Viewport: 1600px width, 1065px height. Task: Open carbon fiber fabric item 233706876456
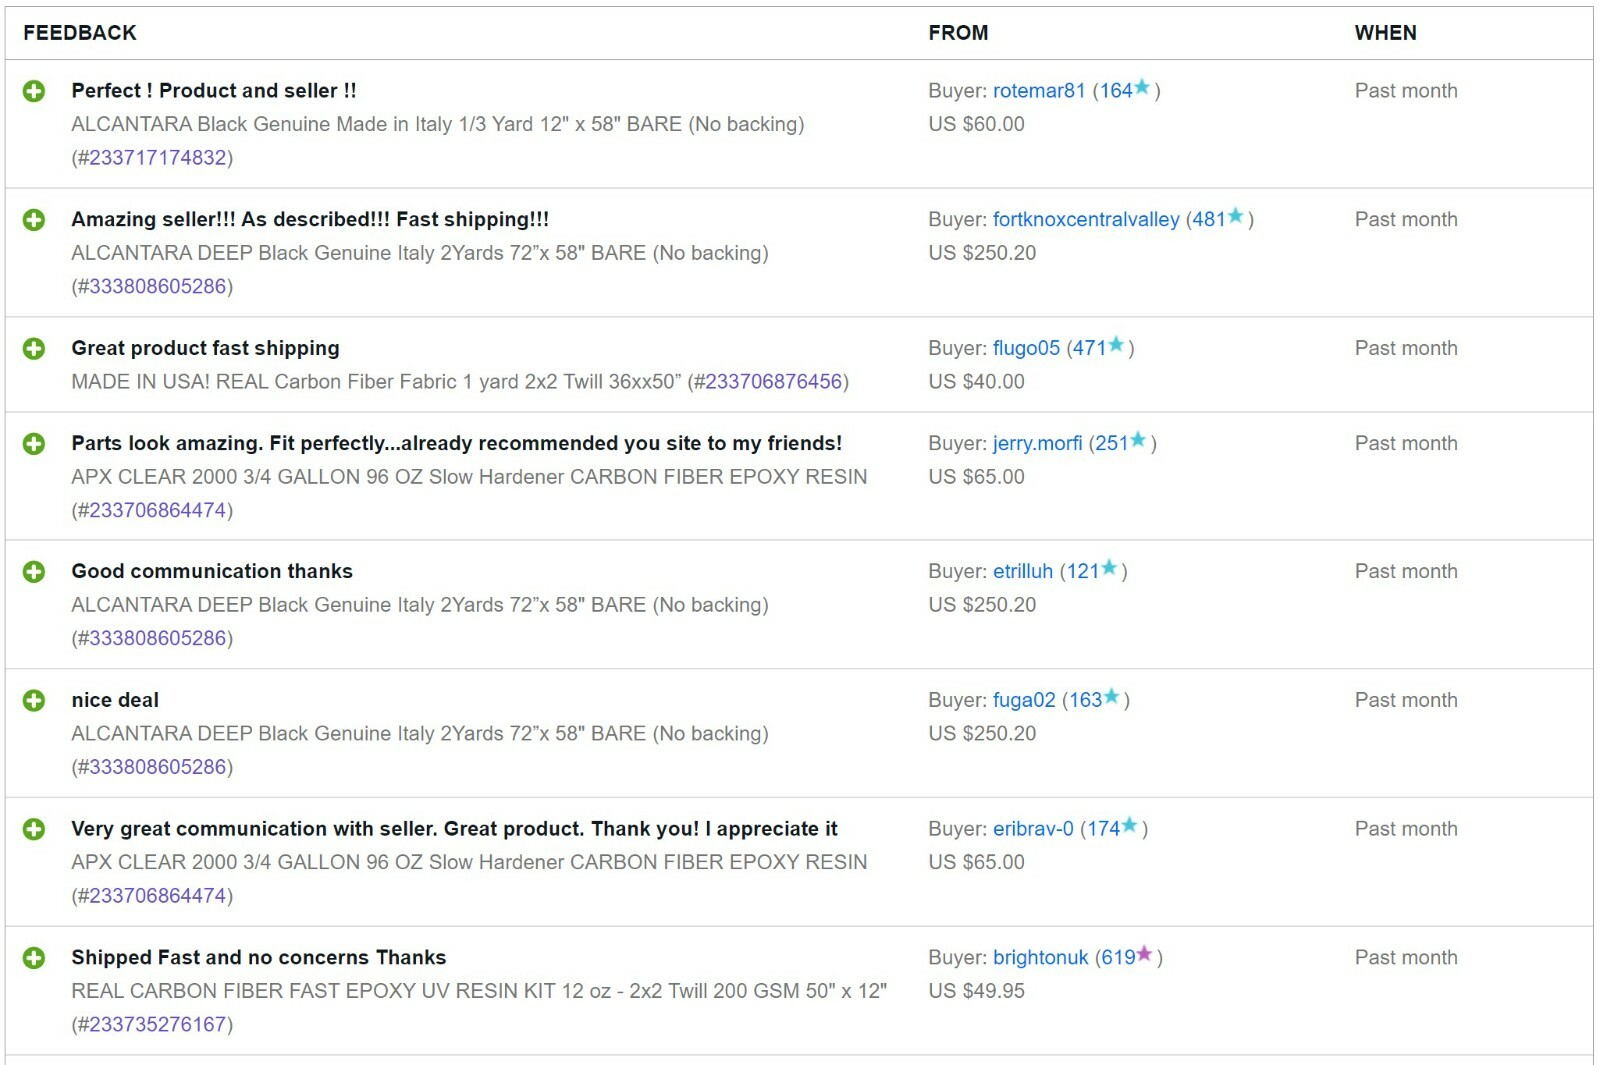click(773, 382)
